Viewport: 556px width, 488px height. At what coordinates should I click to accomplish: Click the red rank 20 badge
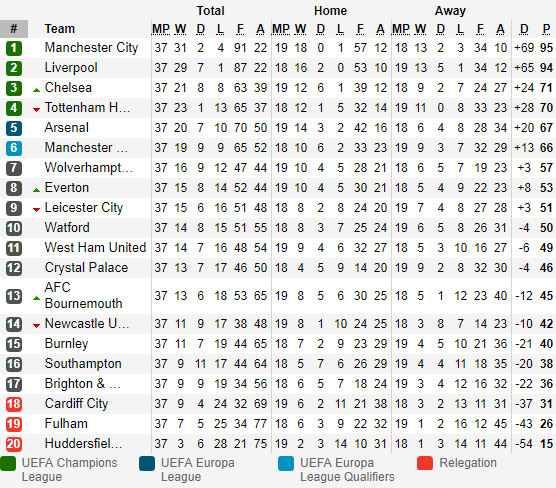click(14, 444)
